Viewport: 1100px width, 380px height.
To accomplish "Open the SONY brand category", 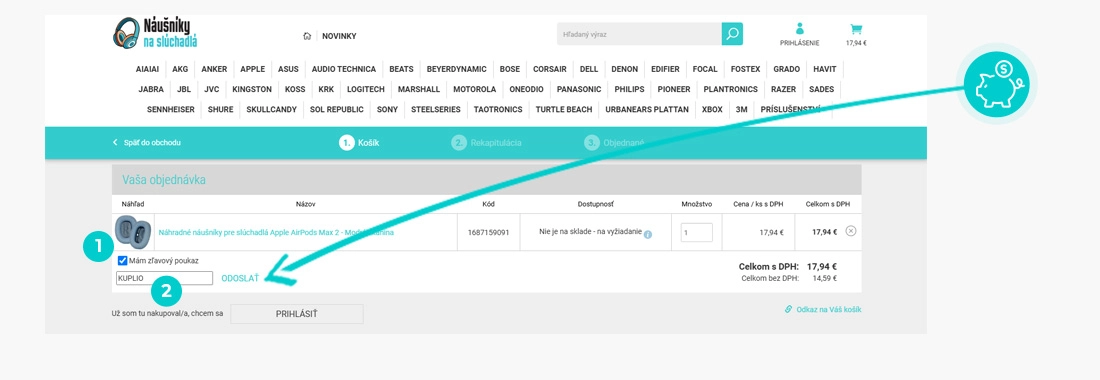I will click(x=387, y=110).
